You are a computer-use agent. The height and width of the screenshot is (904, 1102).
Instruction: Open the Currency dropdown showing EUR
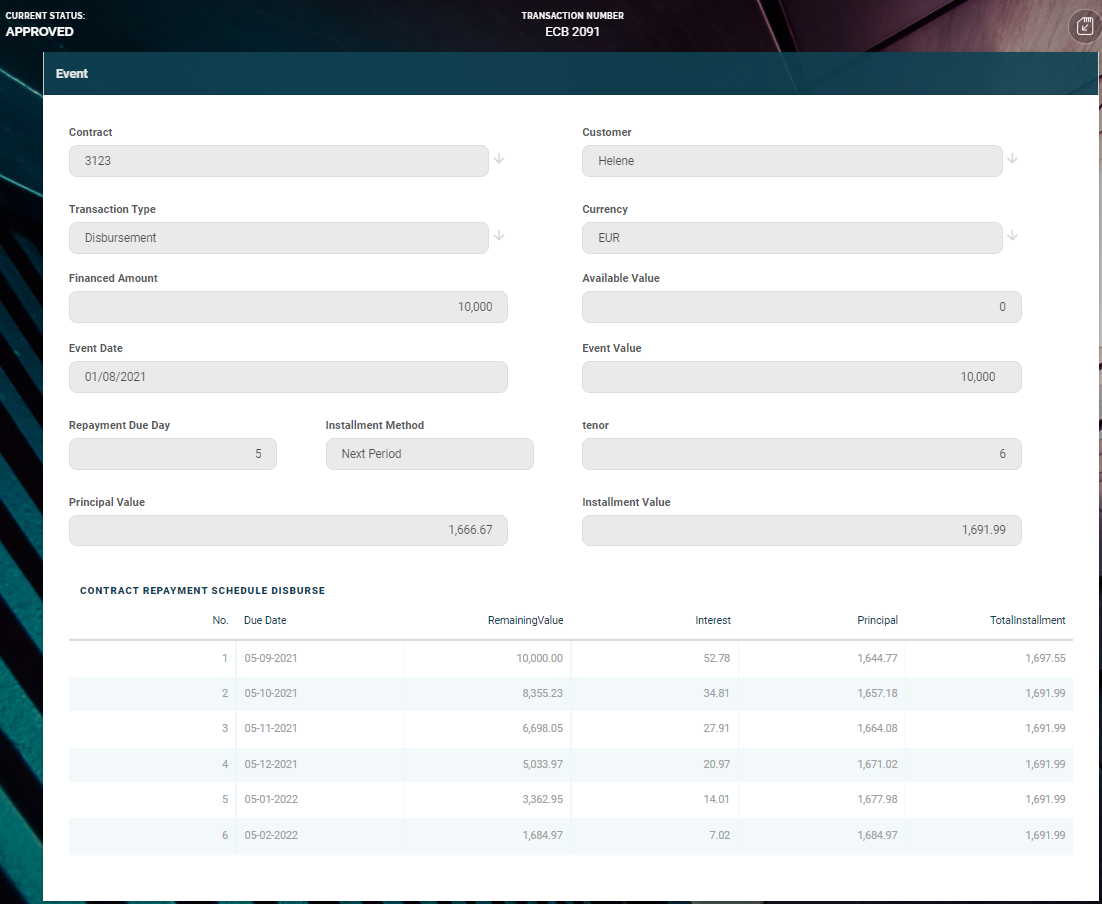pyautogui.click(x=791, y=238)
